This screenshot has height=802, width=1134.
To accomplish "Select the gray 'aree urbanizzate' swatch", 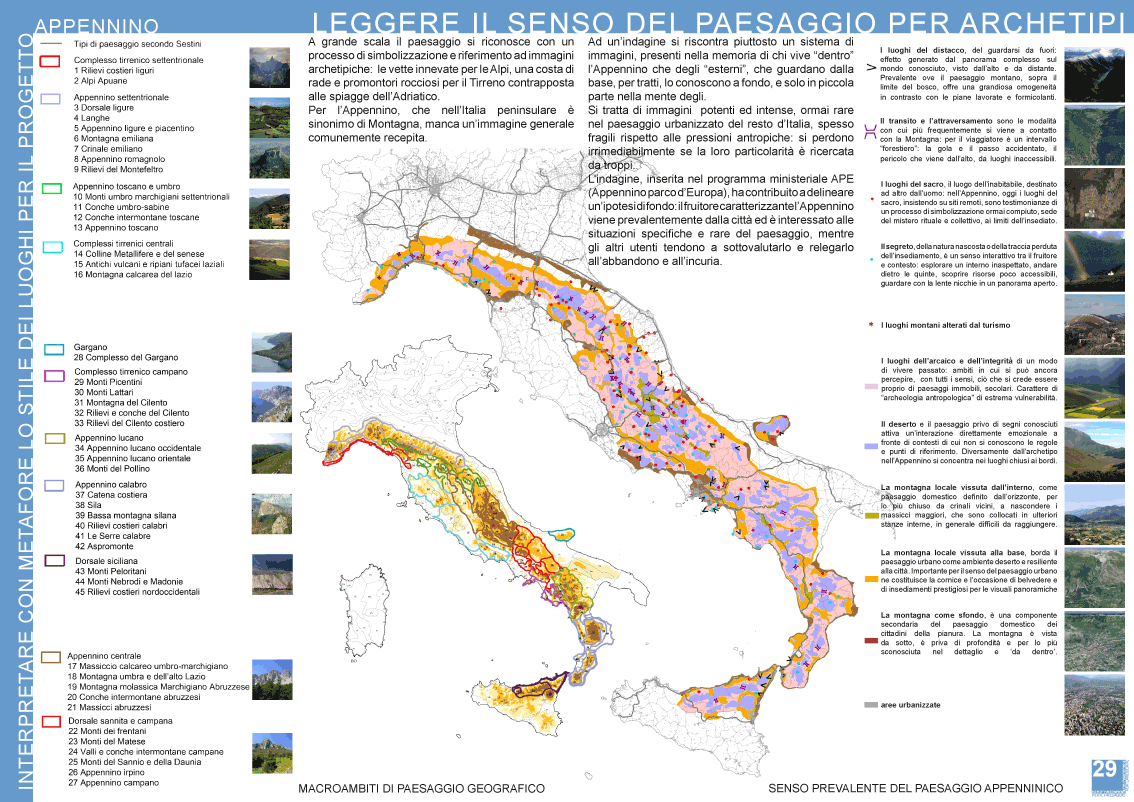I will [870, 705].
